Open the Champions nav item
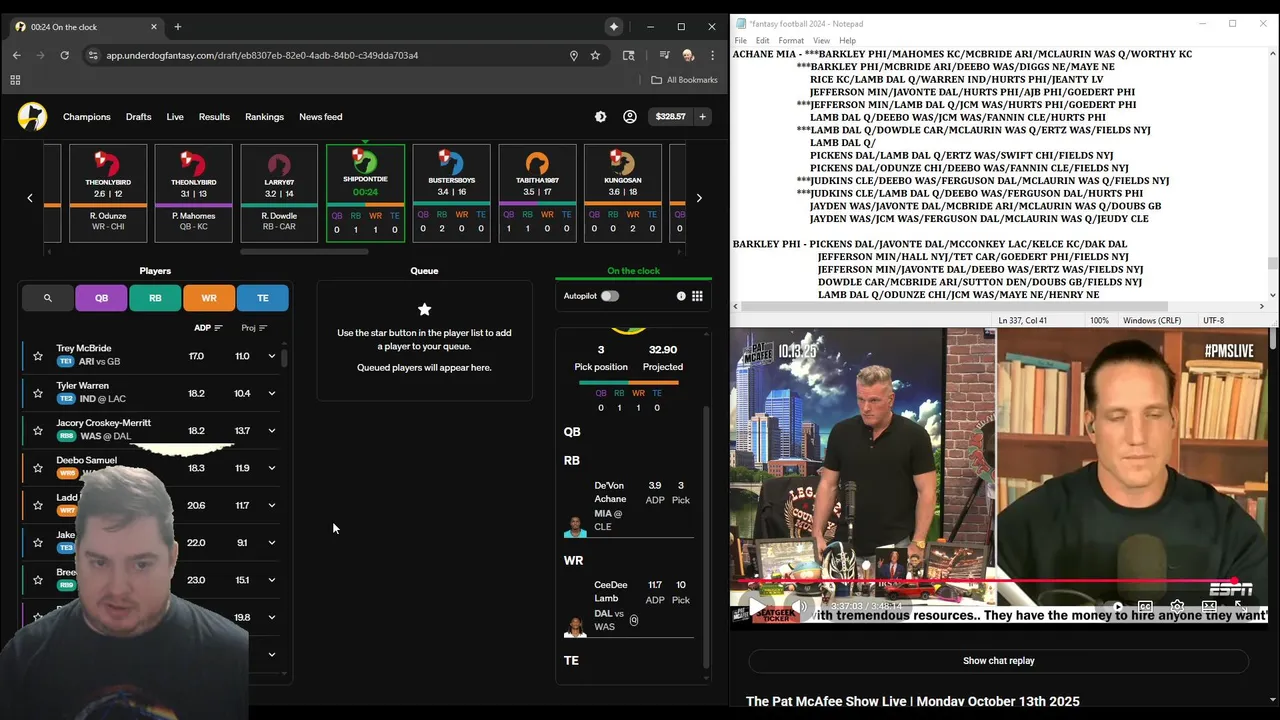Viewport: 1280px width, 720px height. [87, 117]
